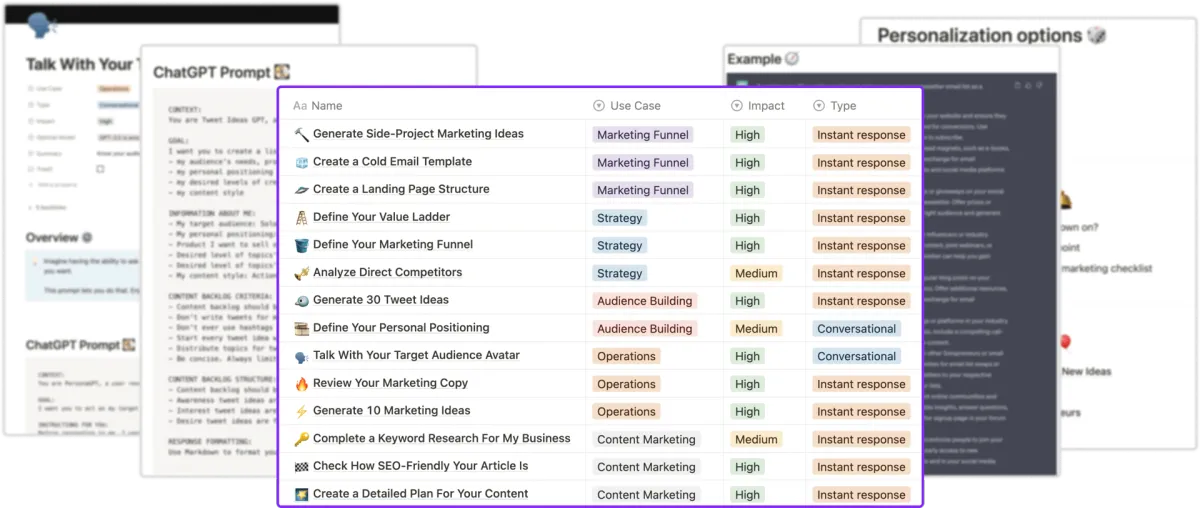
Task: Click Marketing Funnel tag on Cold Email Template row
Action: pos(643,162)
